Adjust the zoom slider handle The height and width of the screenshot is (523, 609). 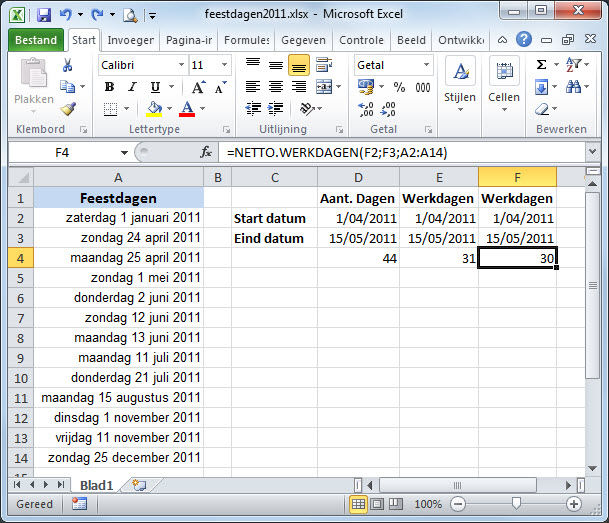[516, 504]
